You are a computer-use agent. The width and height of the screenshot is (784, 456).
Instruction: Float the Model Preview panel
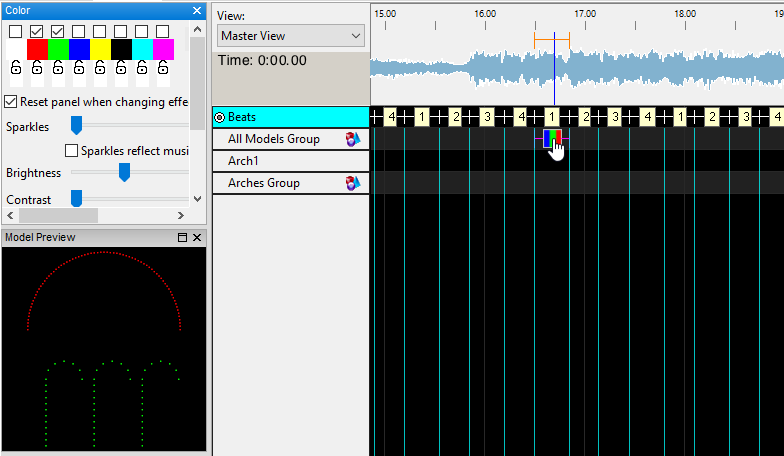click(x=183, y=238)
